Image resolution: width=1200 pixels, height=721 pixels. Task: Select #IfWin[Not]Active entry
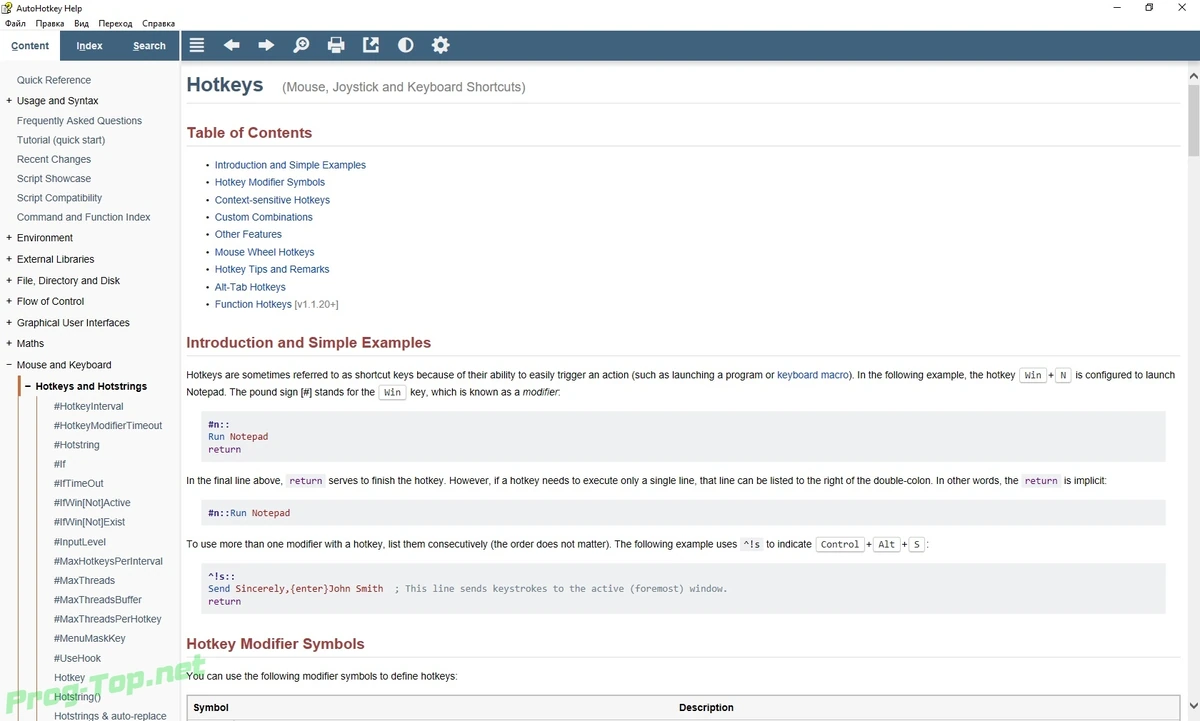click(92, 503)
